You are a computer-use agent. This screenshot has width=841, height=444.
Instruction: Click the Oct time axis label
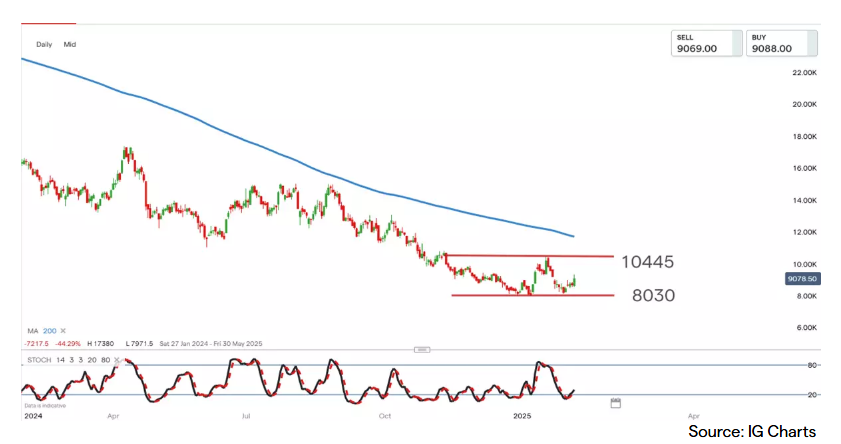click(385, 416)
